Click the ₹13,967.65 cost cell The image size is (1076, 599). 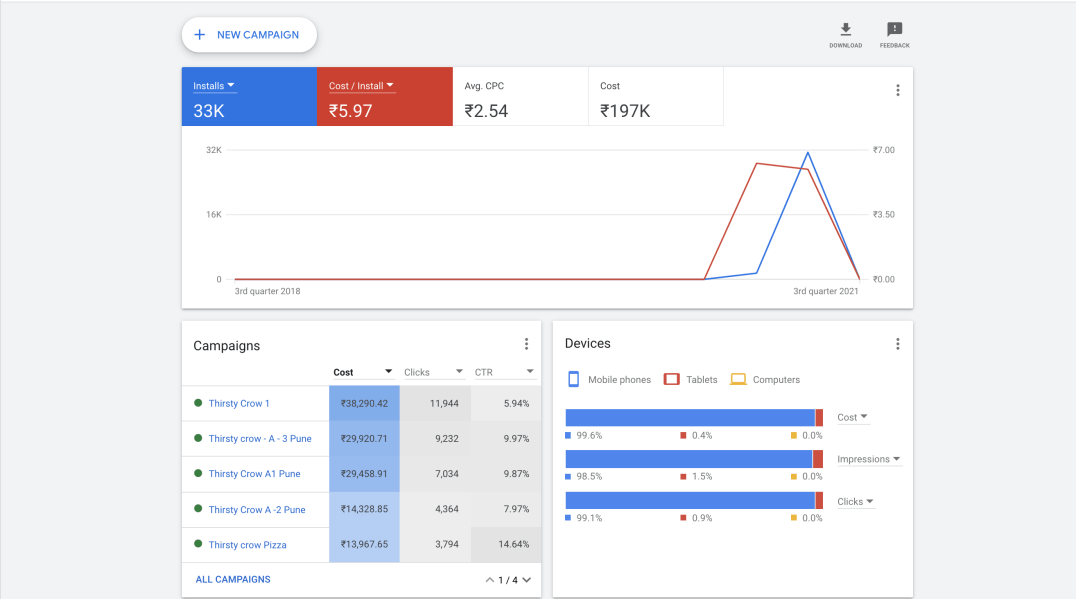(x=364, y=545)
